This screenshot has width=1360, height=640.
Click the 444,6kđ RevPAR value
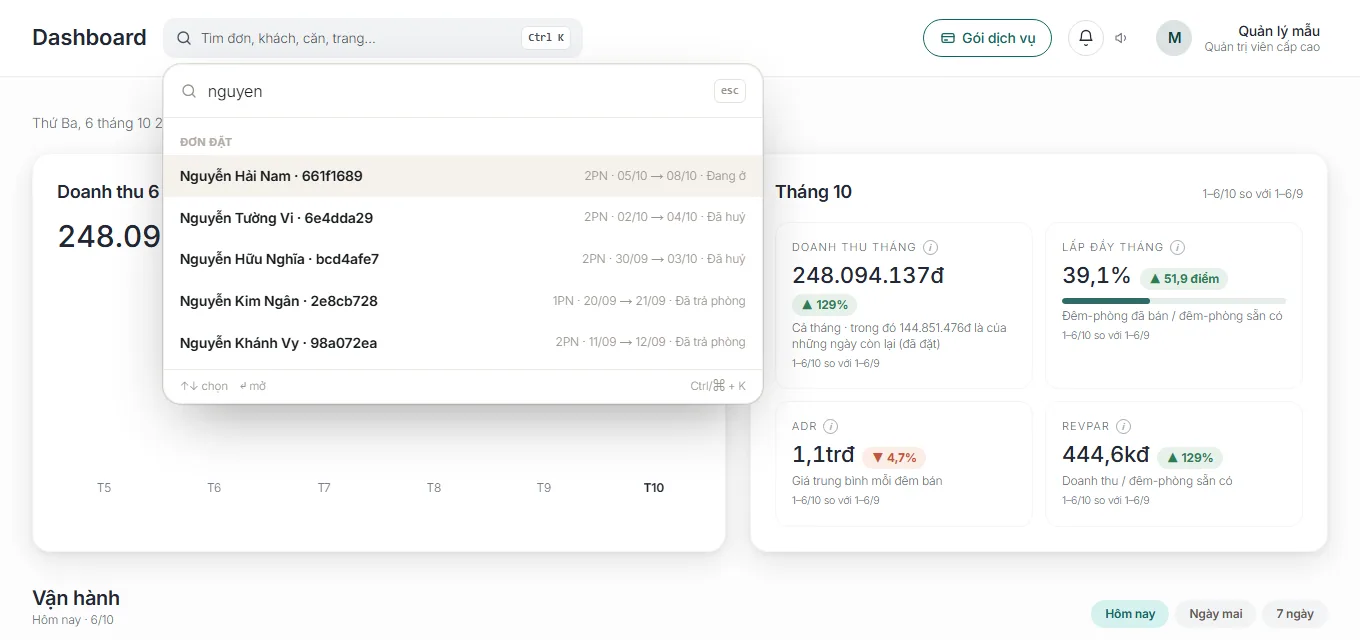[1105, 455]
